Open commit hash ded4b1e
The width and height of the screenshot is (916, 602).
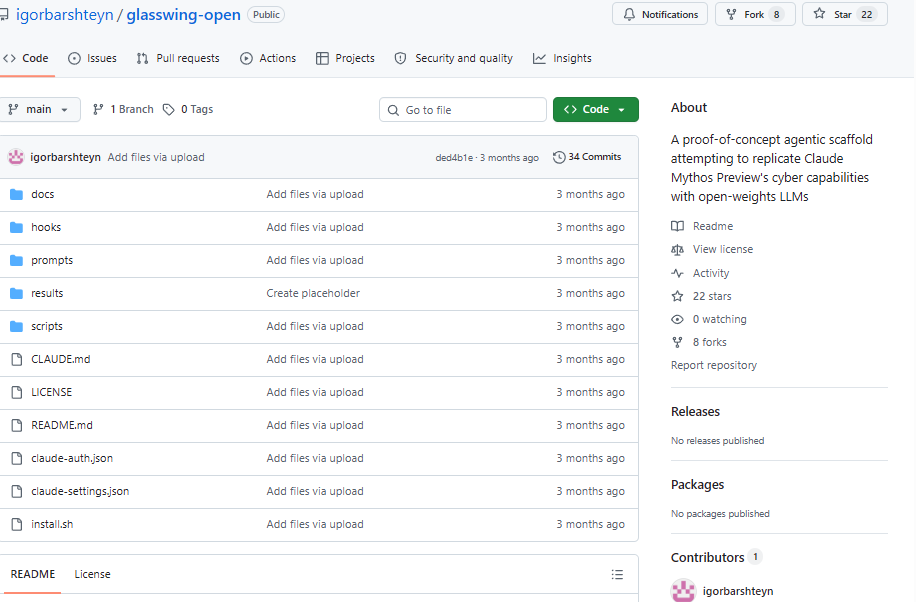454,158
